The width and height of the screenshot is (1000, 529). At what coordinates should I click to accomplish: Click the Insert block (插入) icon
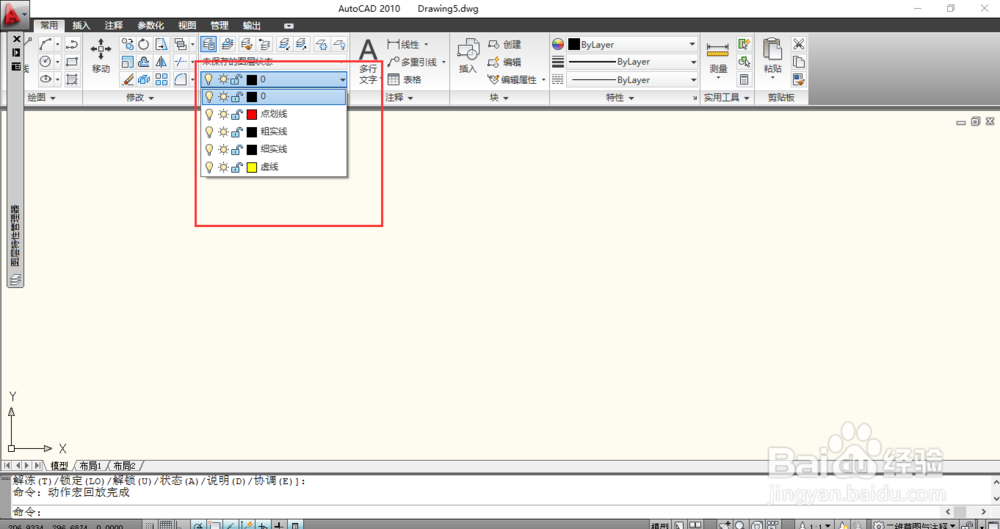(468, 56)
